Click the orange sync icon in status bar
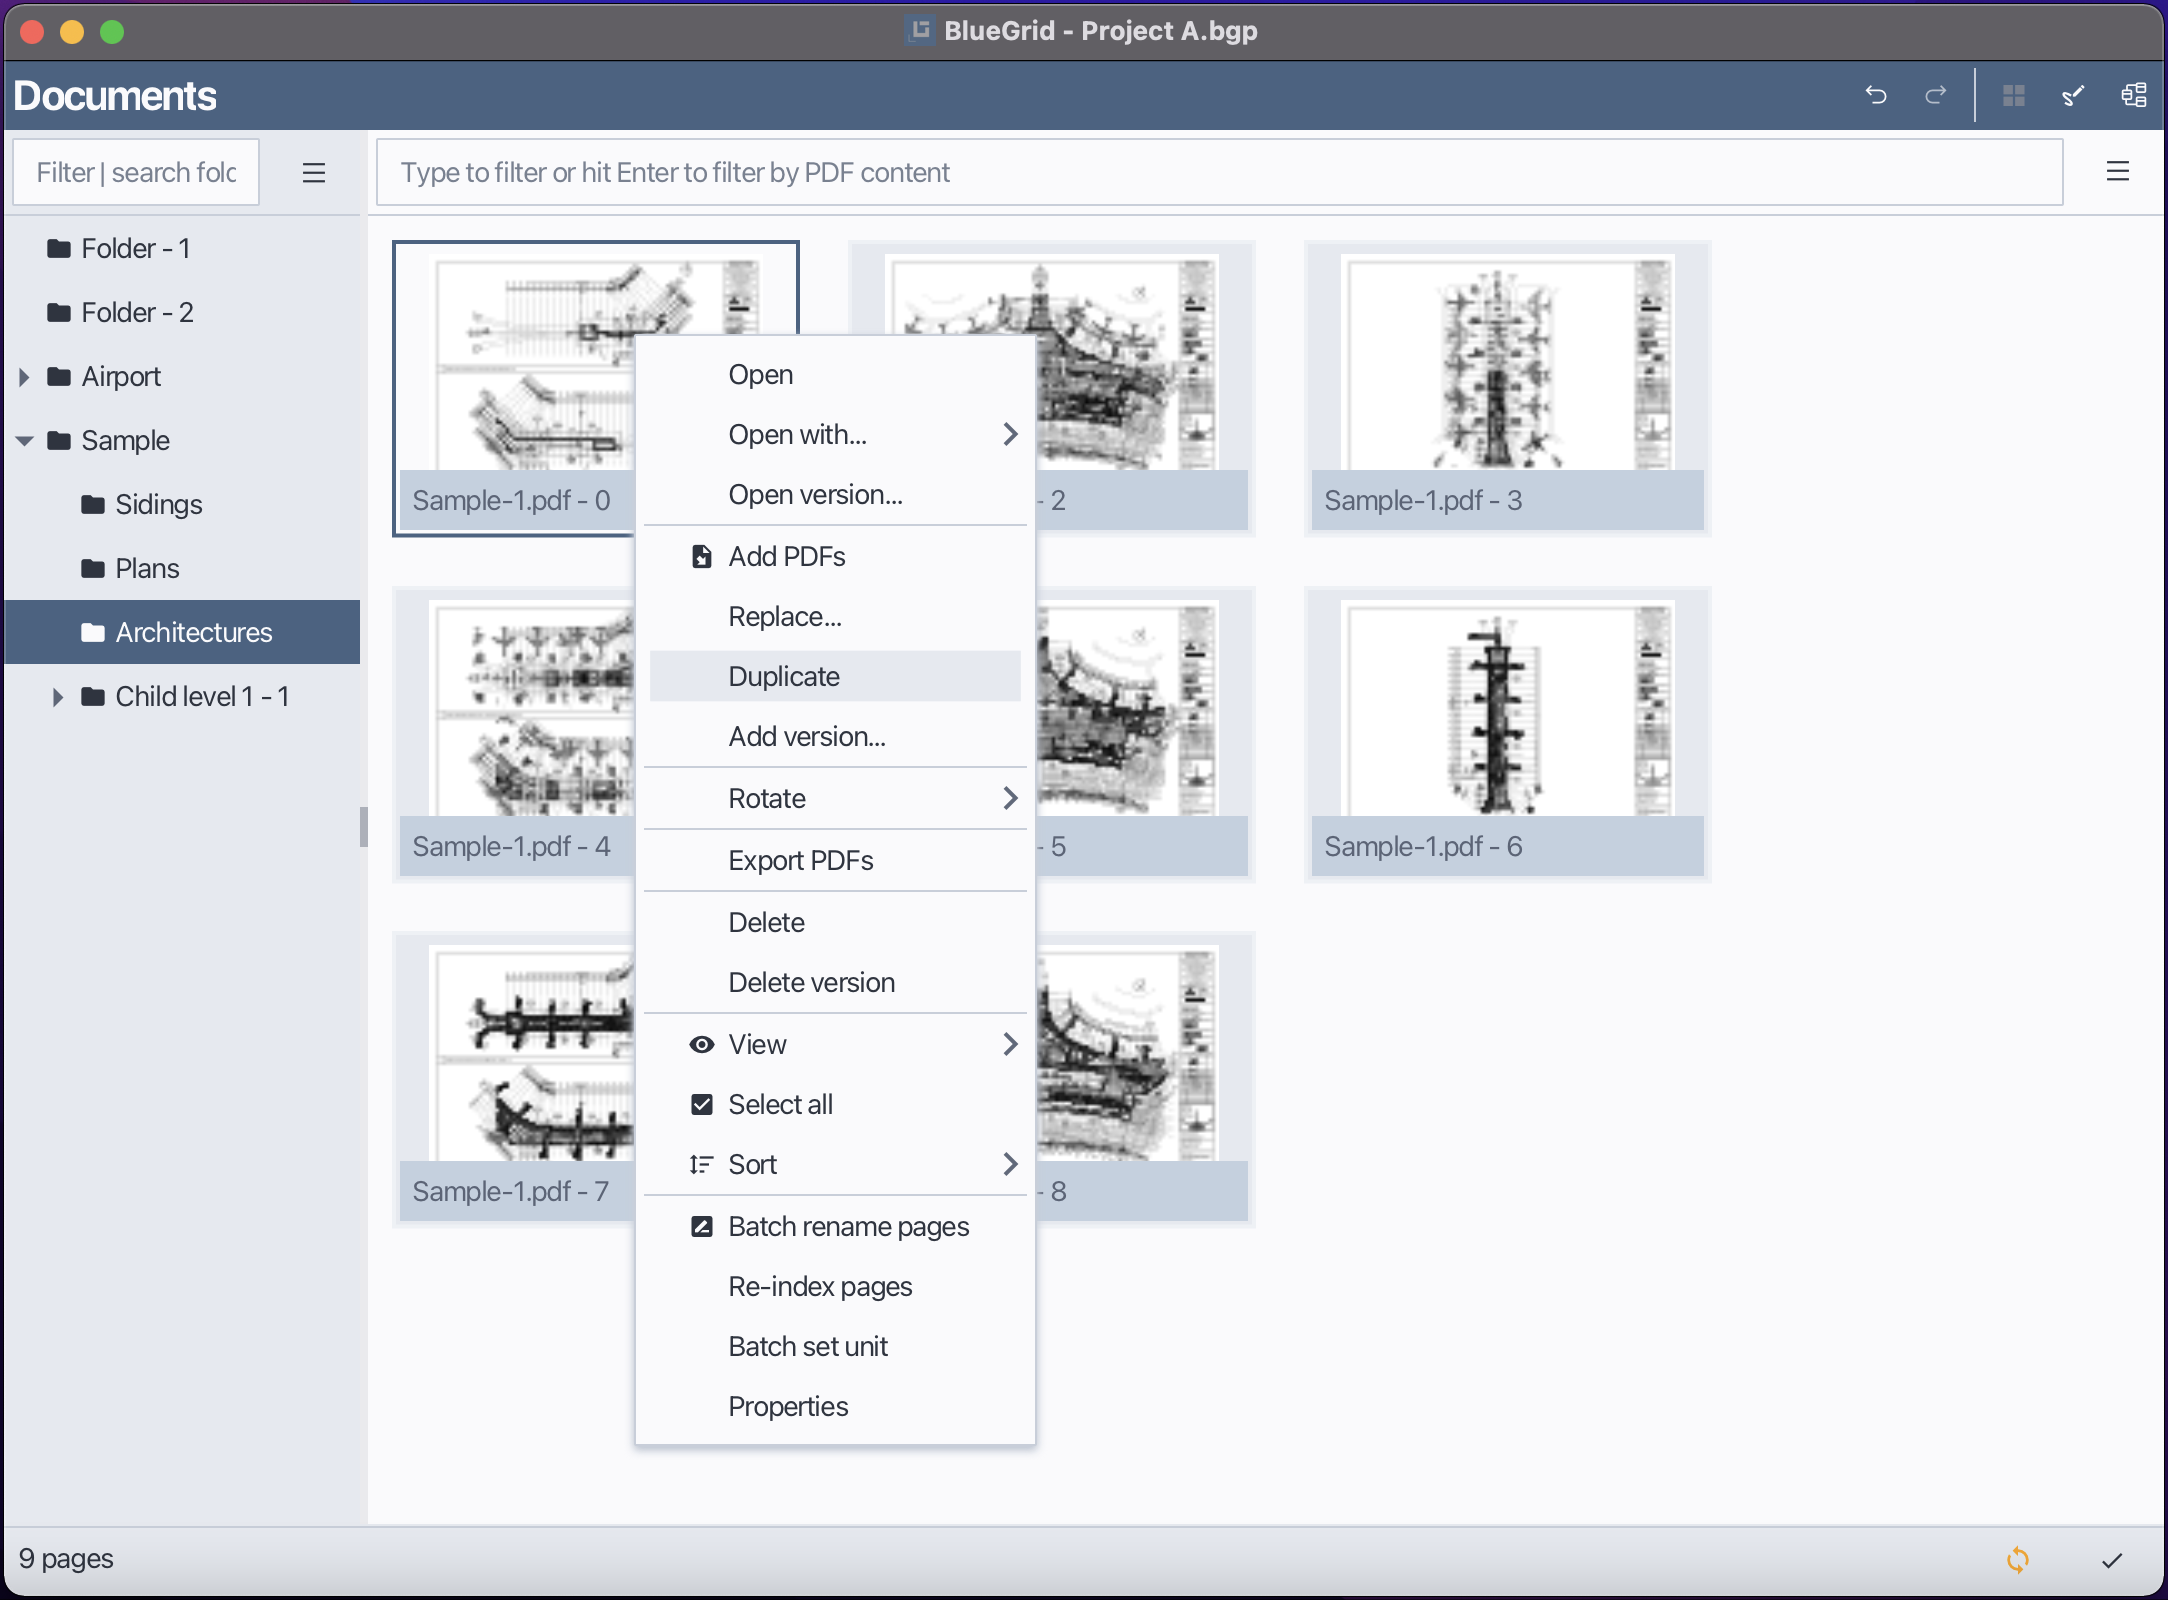The height and width of the screenshot is (1600, 2168). [x=2017, y=1559]
